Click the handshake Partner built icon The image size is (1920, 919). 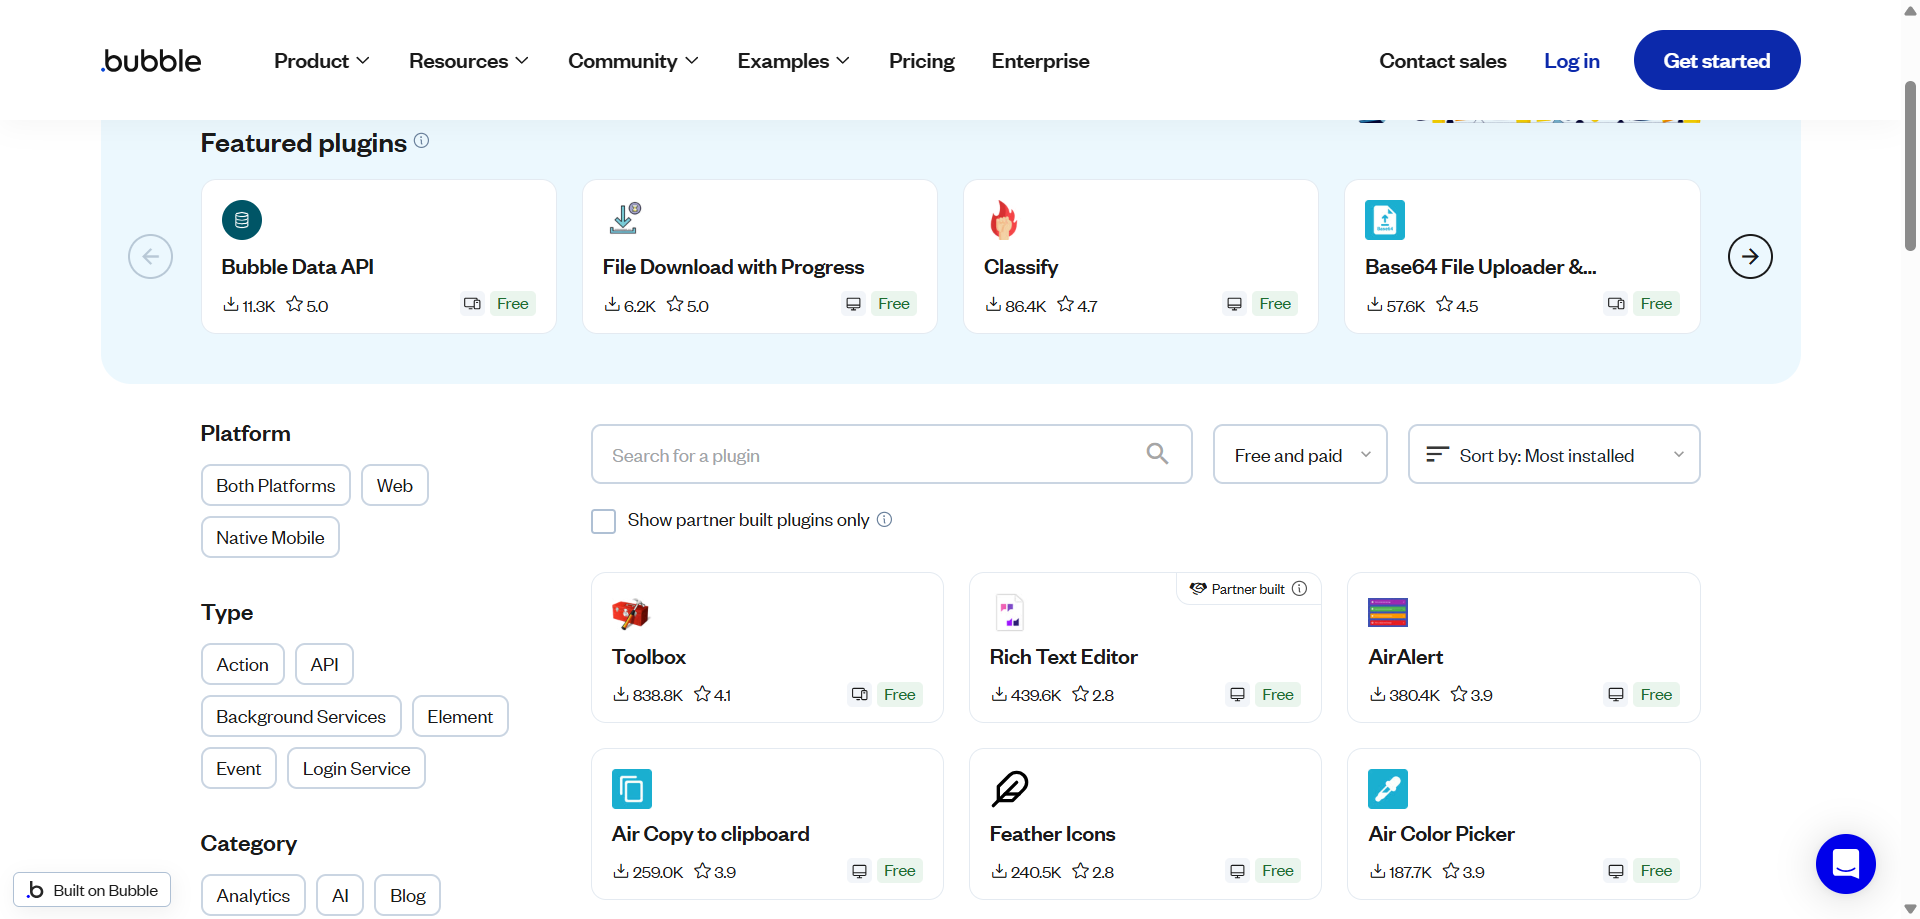point(1198,589)
